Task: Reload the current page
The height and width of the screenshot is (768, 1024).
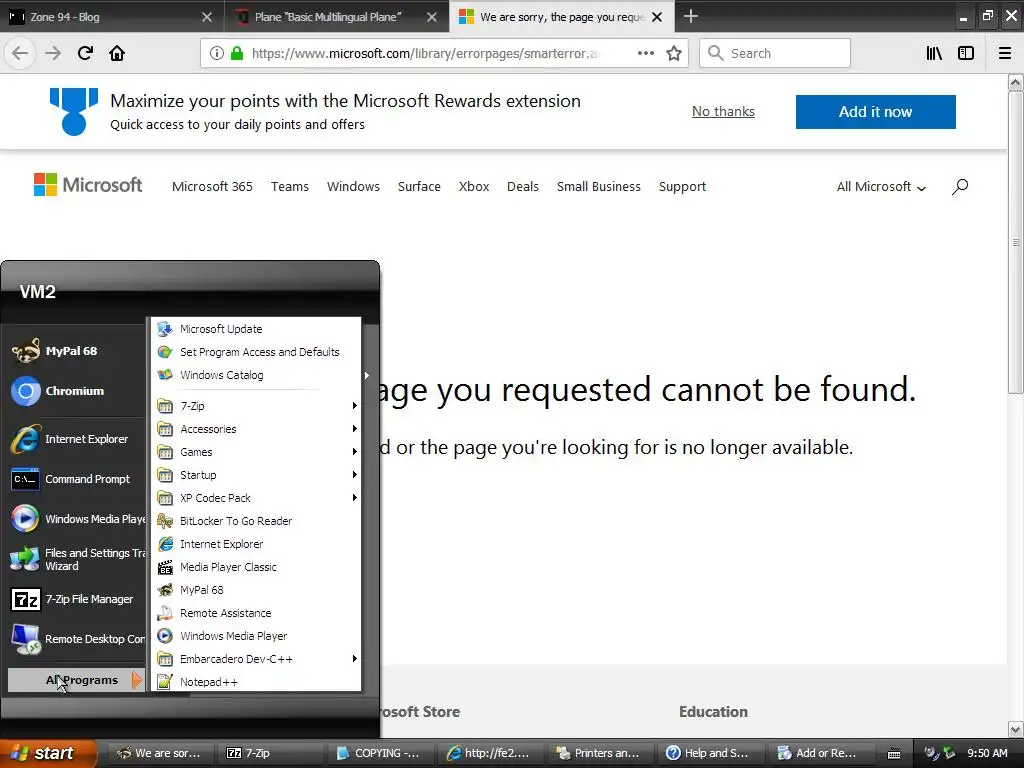Action: coord(85,53)
